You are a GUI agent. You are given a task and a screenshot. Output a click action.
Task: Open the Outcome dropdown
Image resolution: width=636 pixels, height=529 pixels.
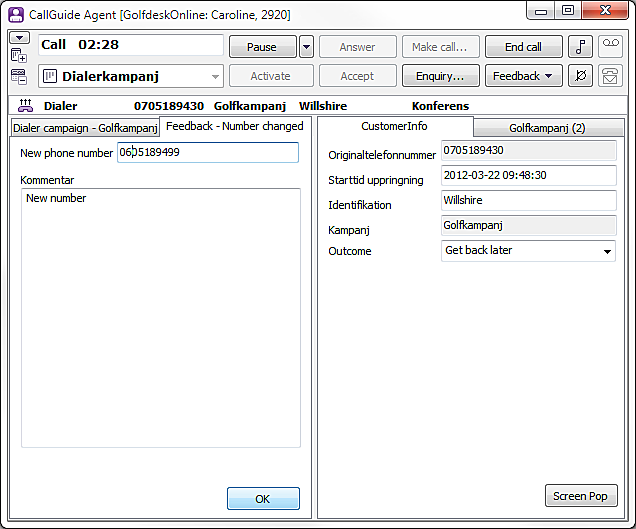click(x=607, y=251)
